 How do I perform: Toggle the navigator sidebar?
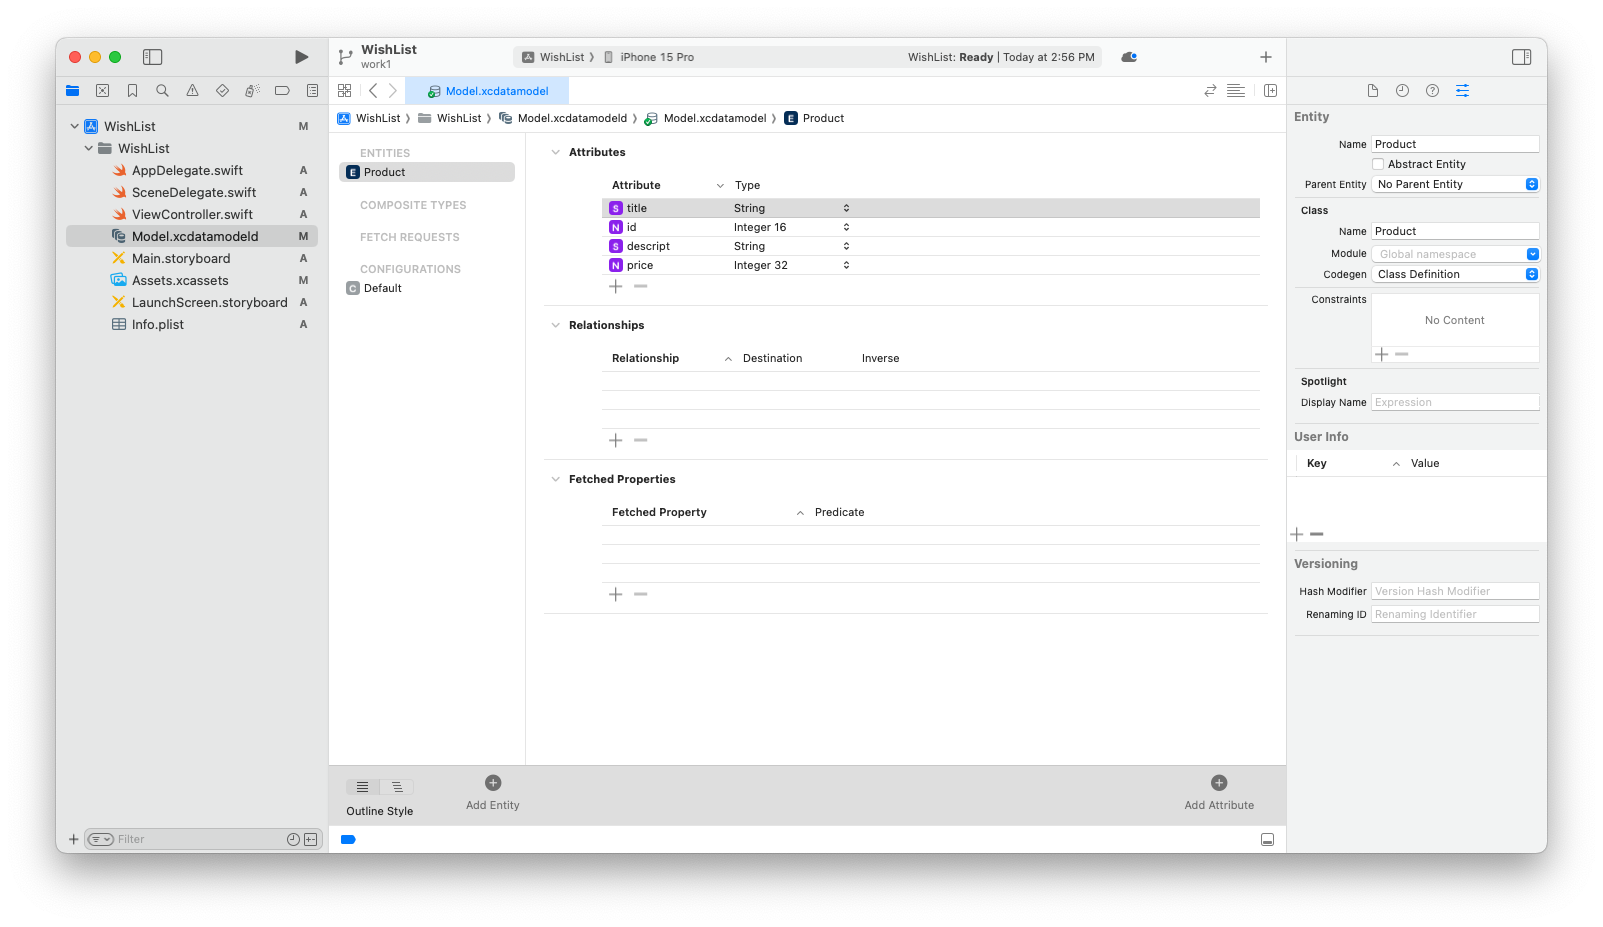[x=153, y=57]
